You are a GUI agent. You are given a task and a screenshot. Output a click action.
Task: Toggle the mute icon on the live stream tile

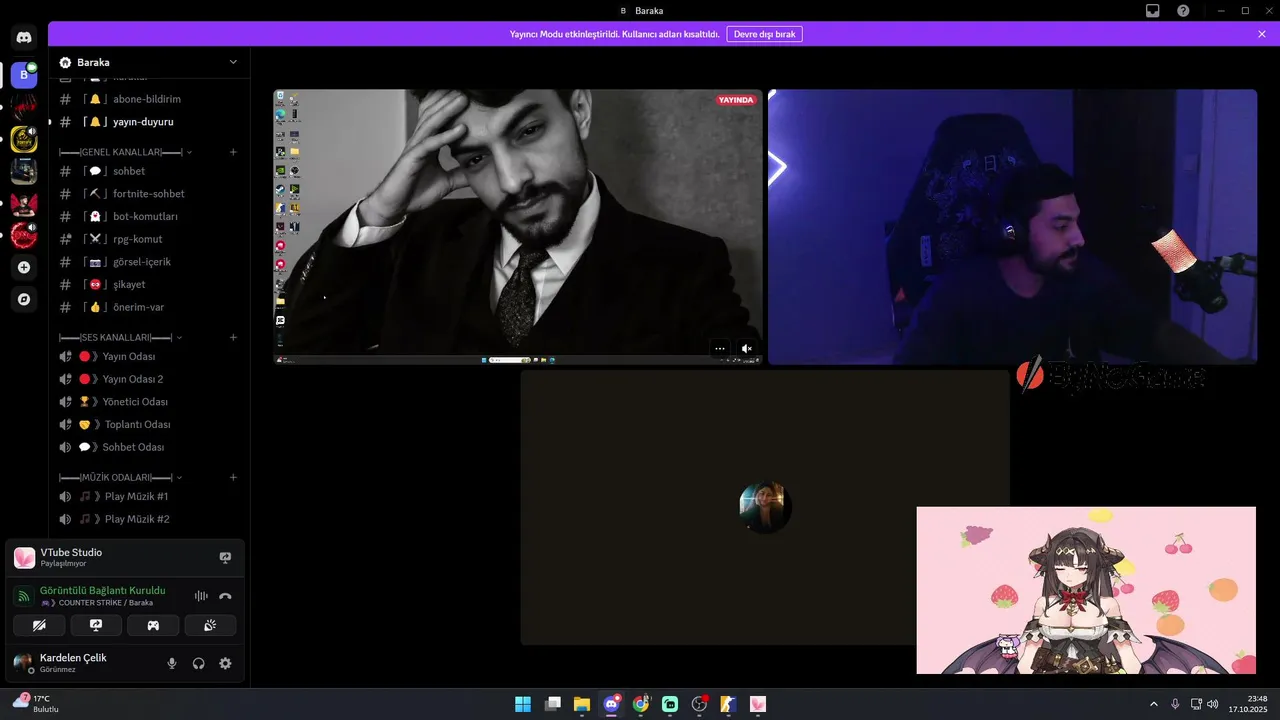click(746, 349)
